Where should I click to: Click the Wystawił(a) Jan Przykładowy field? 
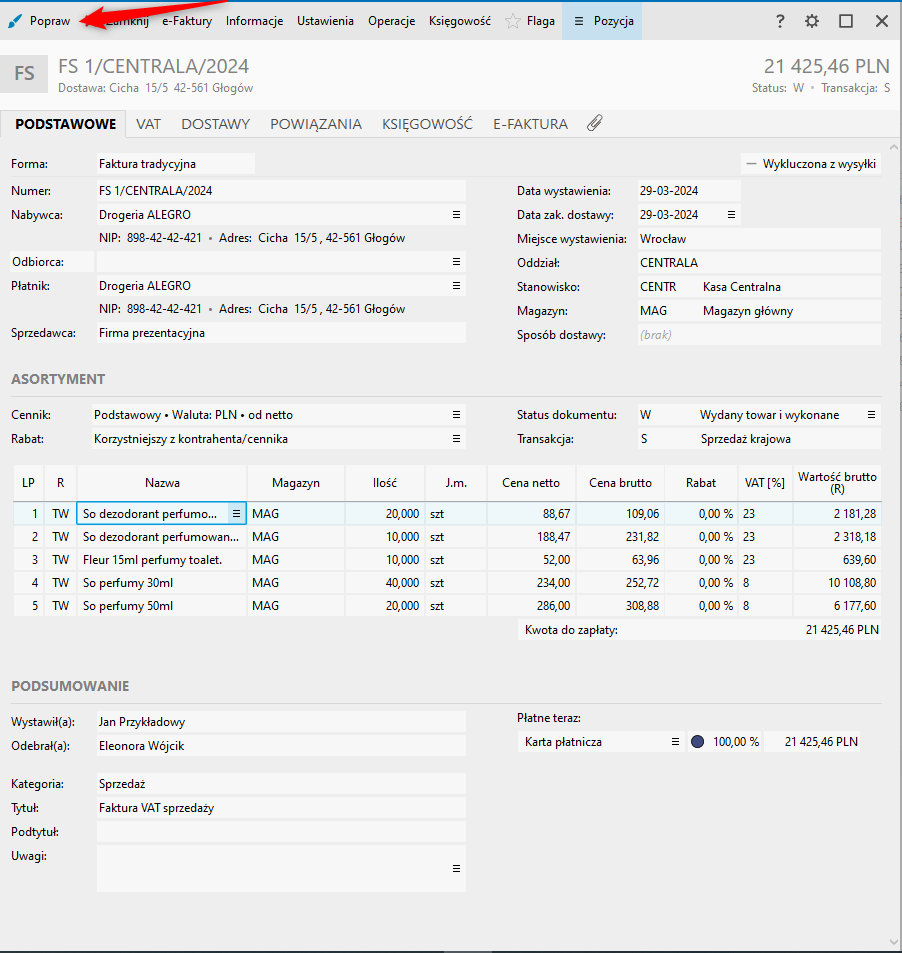[x=281, y=722]
